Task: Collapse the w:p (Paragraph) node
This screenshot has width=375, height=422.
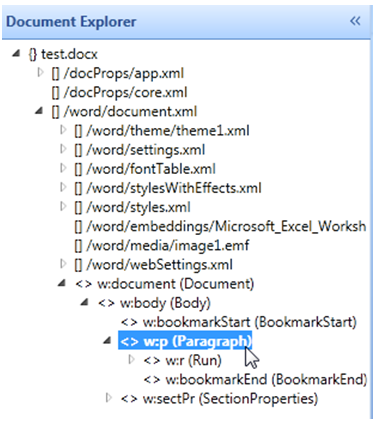Action: click(107, 341)
